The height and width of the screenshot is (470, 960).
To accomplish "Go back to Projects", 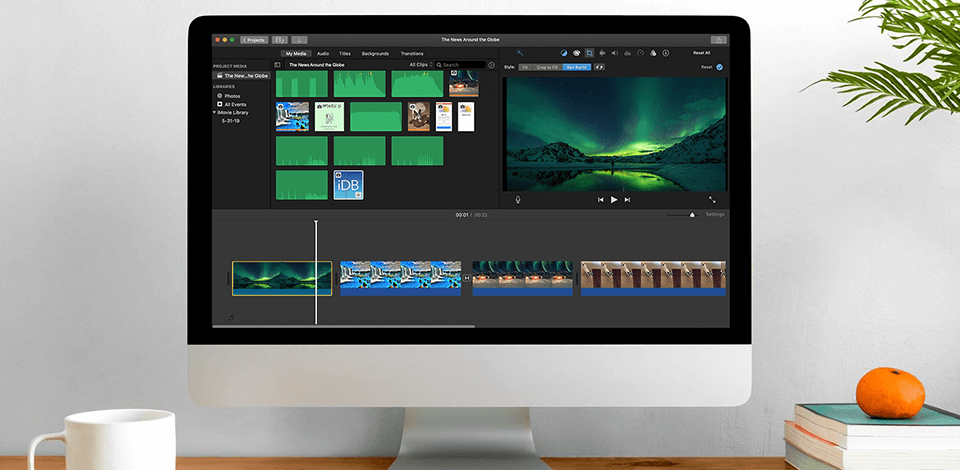I will pyautogui.click(x=254, y=40).
